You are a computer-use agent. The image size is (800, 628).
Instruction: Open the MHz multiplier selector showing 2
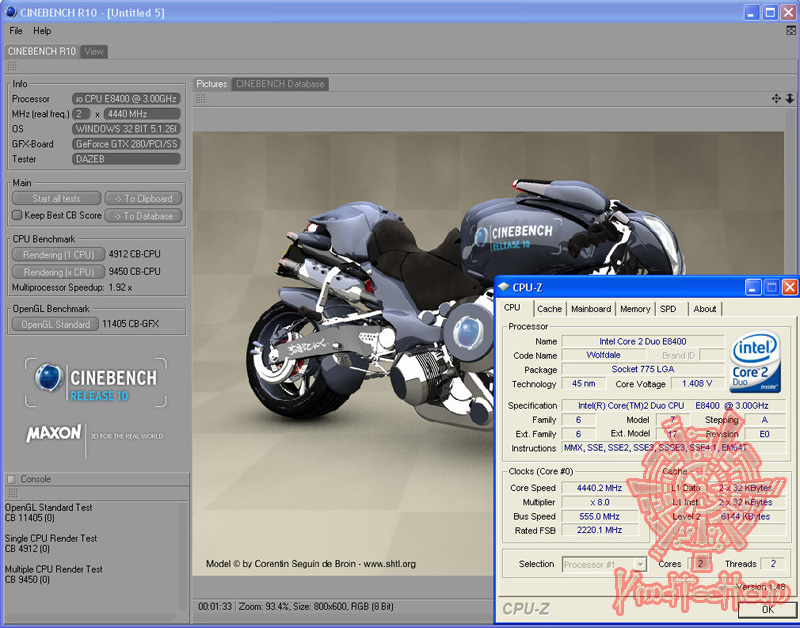[79, 114]
